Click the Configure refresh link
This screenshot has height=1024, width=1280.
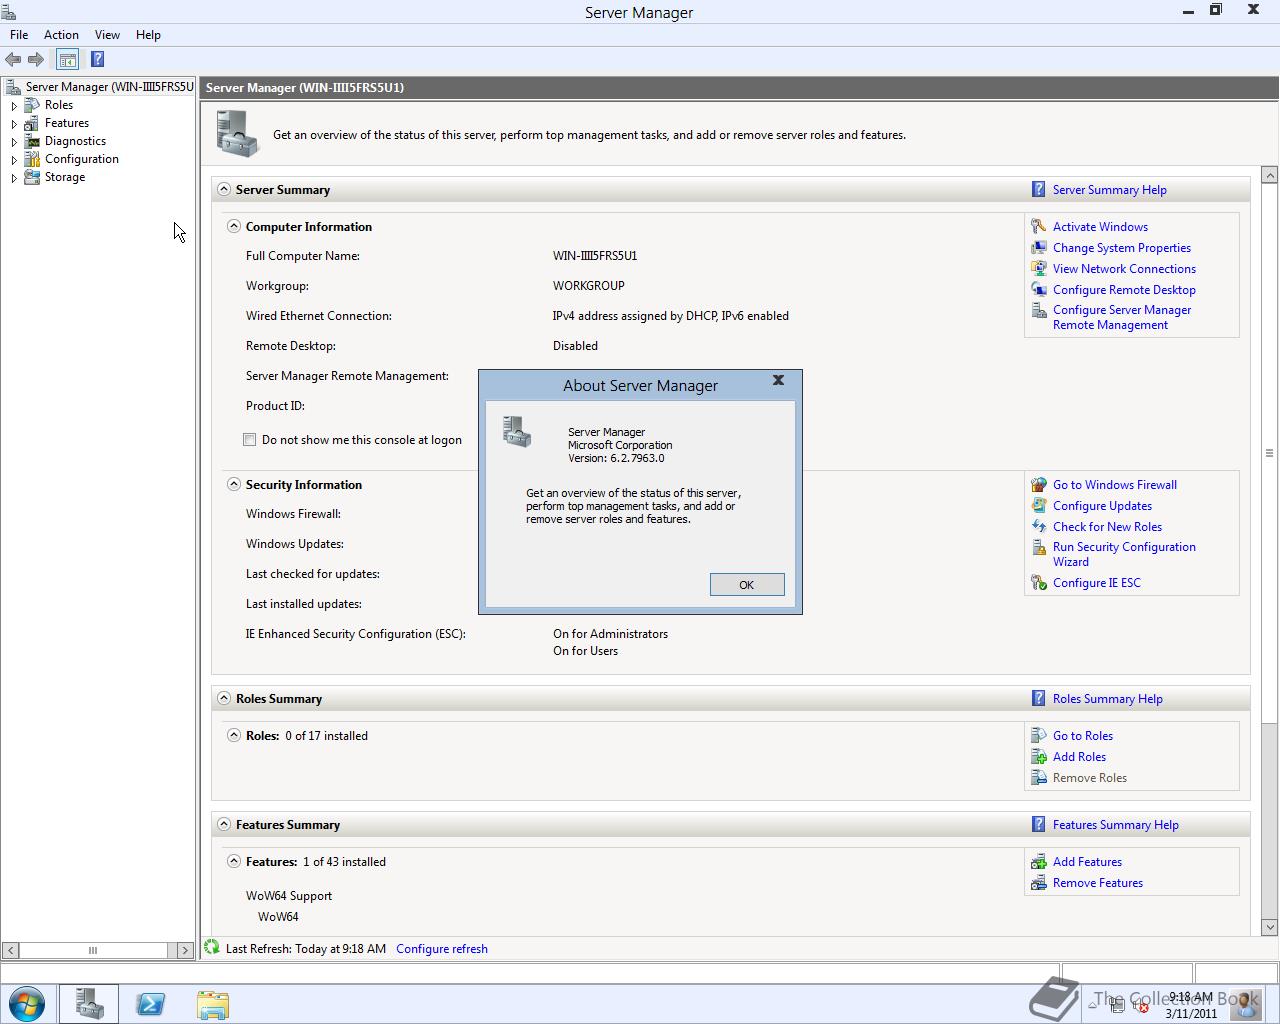pyautogui.click(x=442, y=949)
